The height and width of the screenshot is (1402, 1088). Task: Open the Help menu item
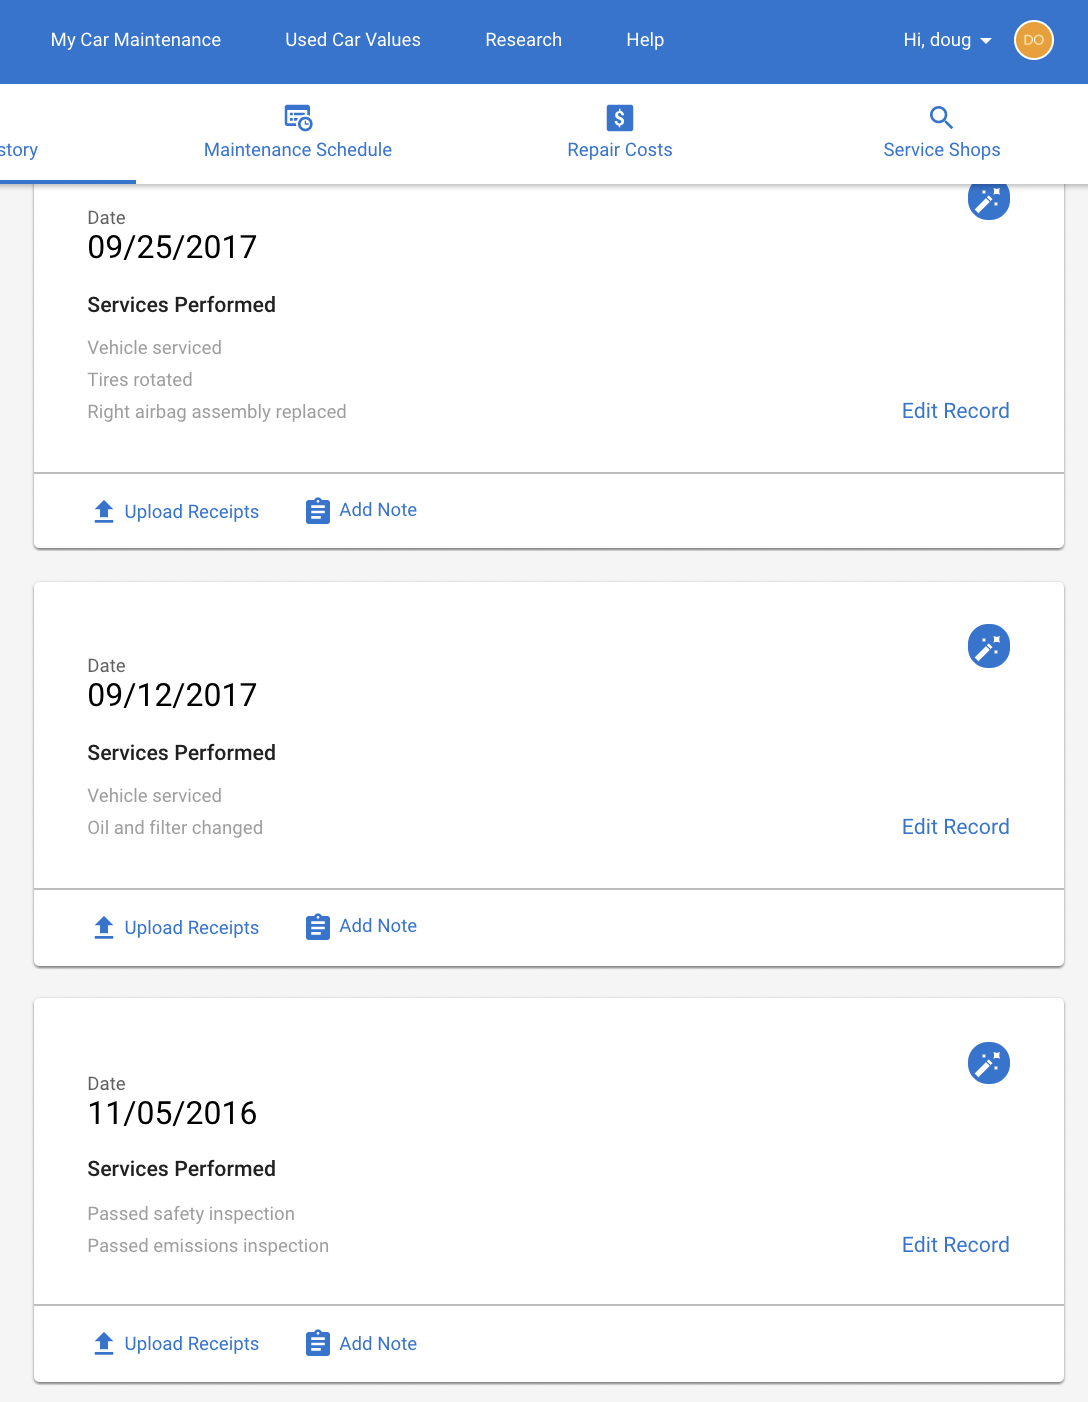[645, 40]
